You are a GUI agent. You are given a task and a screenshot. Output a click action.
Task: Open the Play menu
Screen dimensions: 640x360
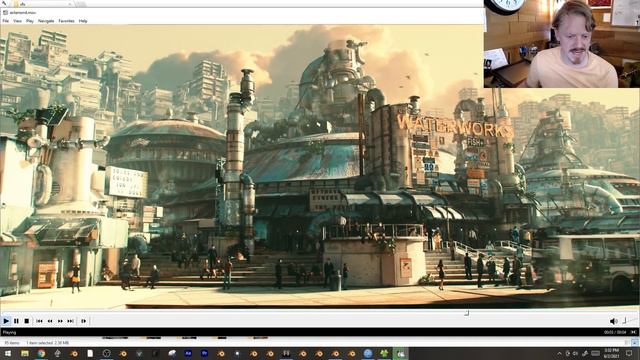point(30,21)
